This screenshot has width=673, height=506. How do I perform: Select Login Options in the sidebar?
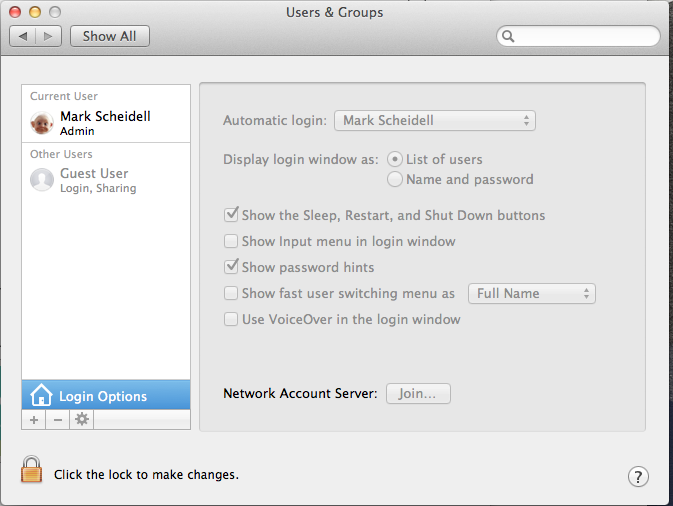106,395
